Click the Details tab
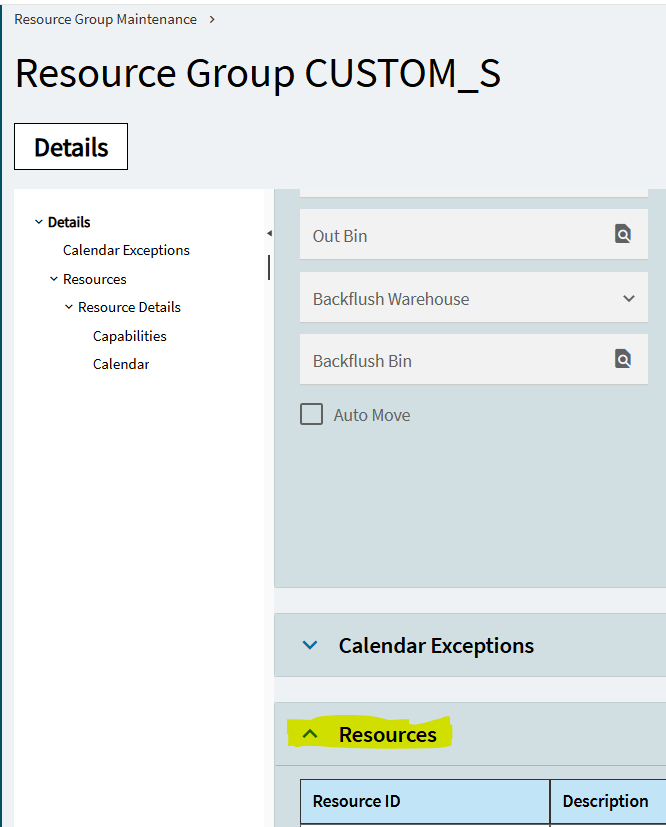The height and width of the screenshot is (827, 666). pos(71,147)
